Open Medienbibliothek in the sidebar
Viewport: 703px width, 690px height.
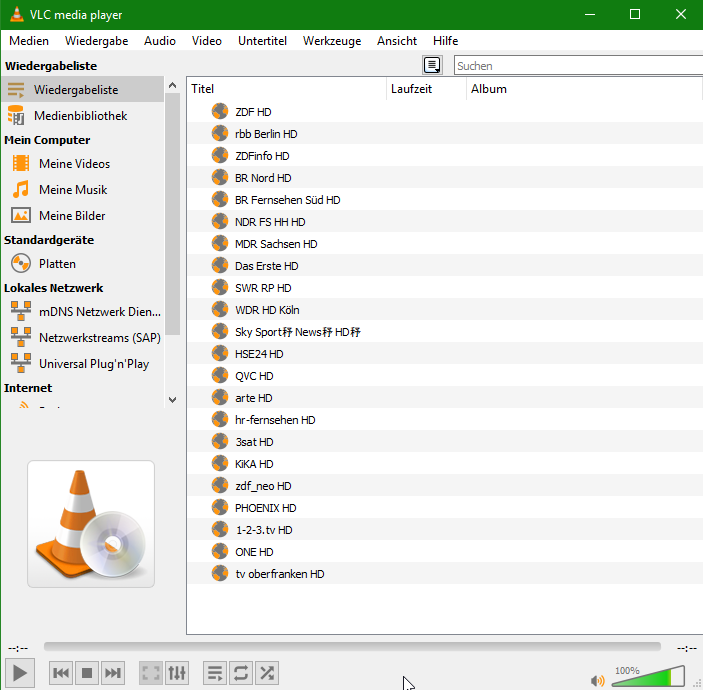(x=82, y=116)
